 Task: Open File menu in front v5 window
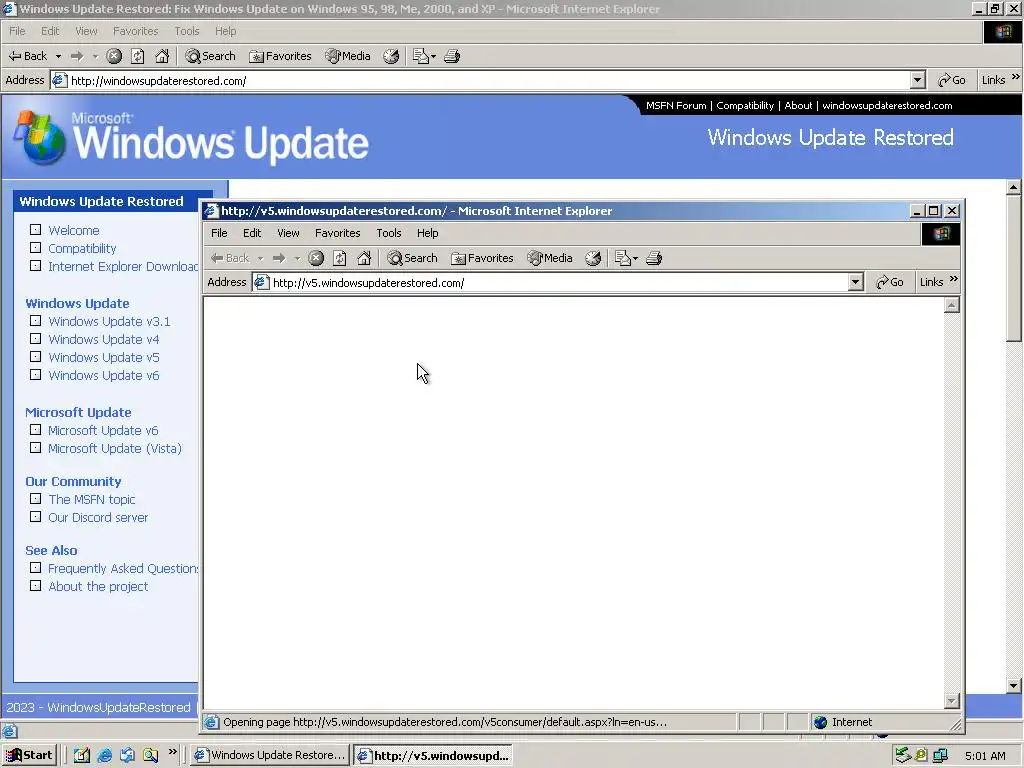219,233
